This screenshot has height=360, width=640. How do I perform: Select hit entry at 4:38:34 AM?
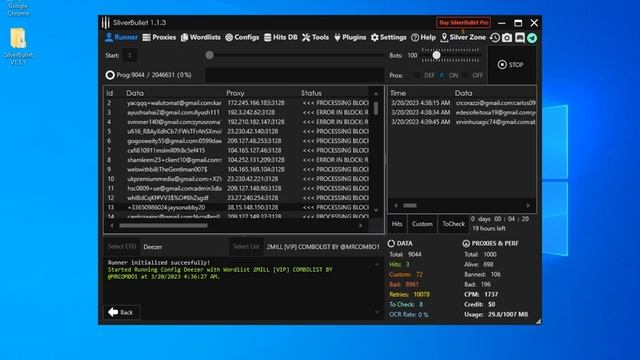point(463,112)
